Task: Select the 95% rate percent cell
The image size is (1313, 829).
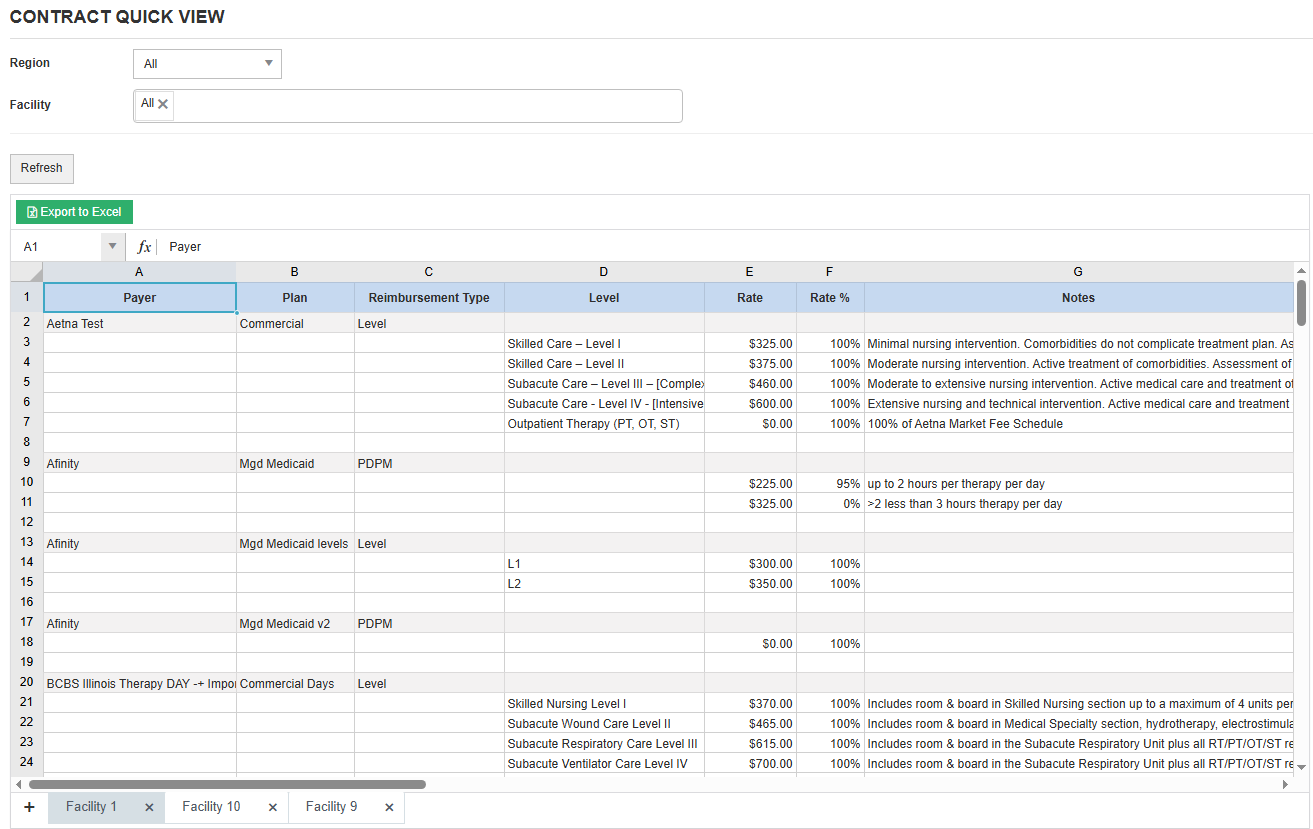Action: 830,483
